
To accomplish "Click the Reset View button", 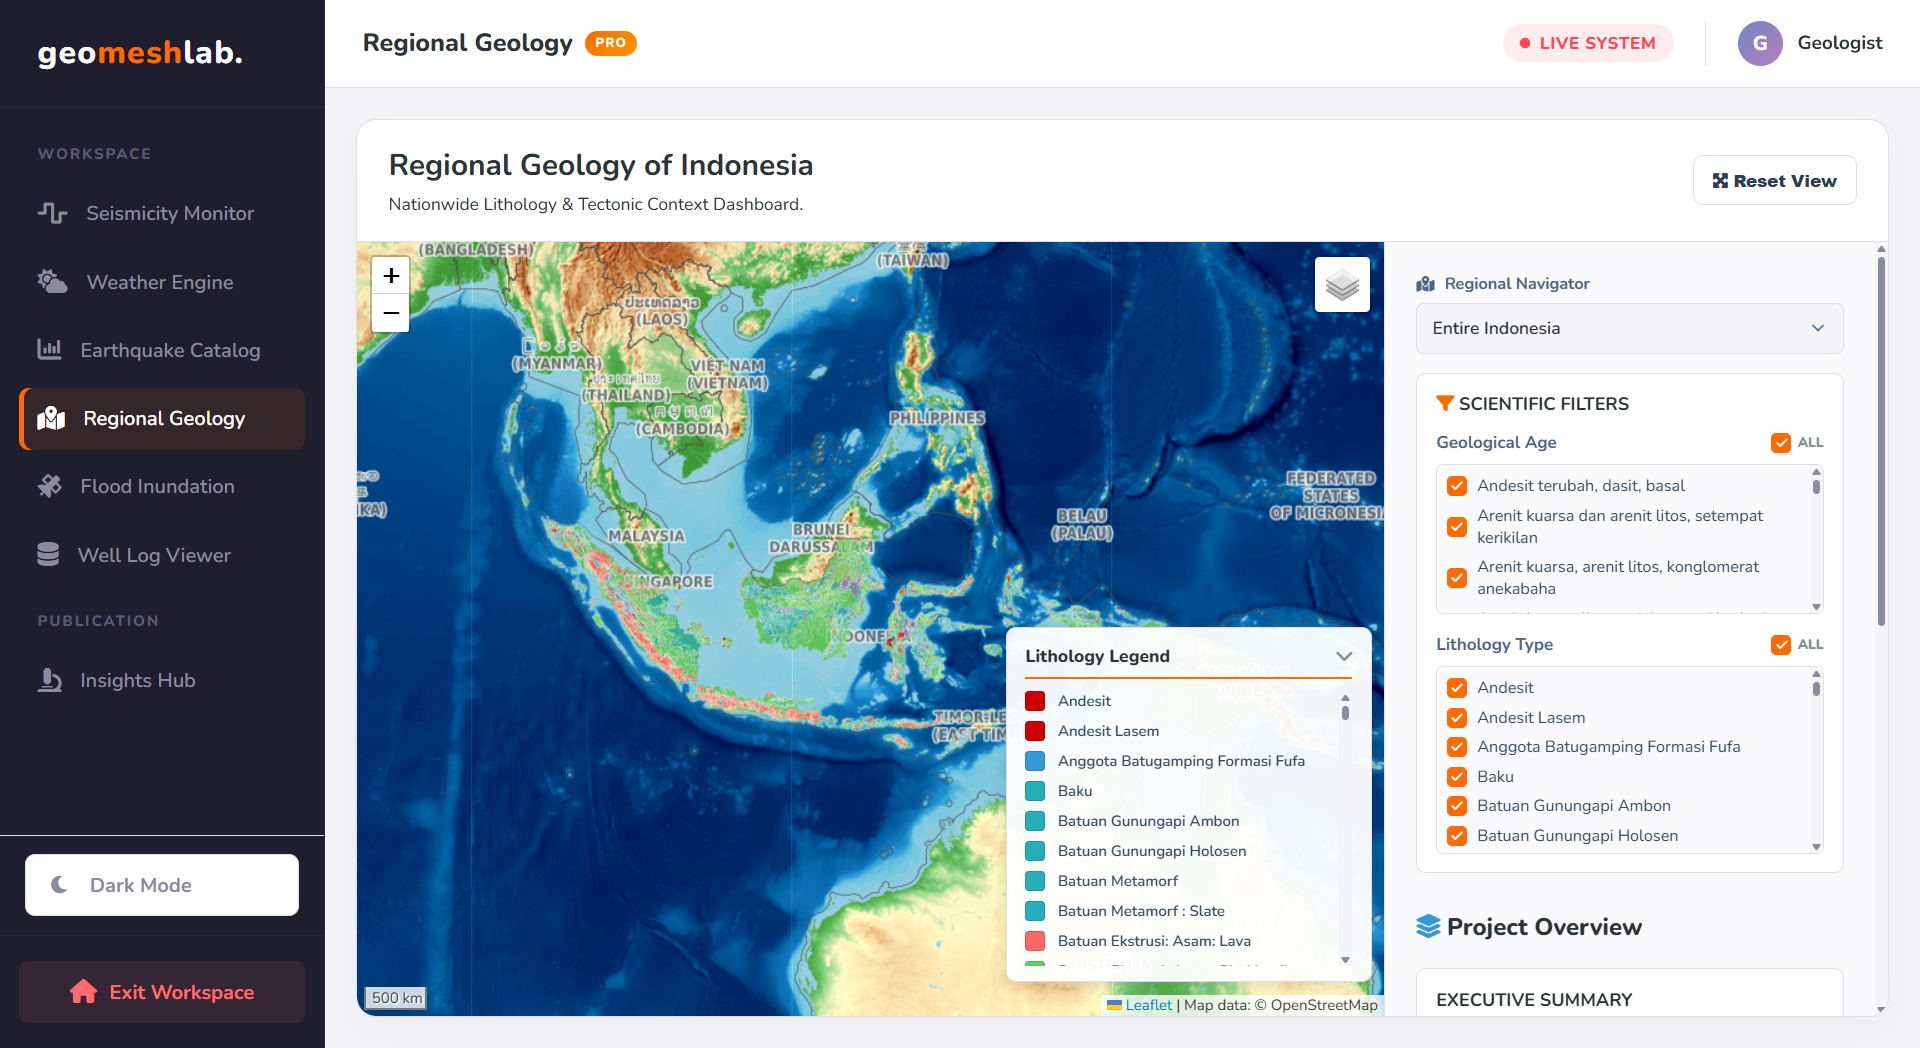I will [x=1774, y=180].
